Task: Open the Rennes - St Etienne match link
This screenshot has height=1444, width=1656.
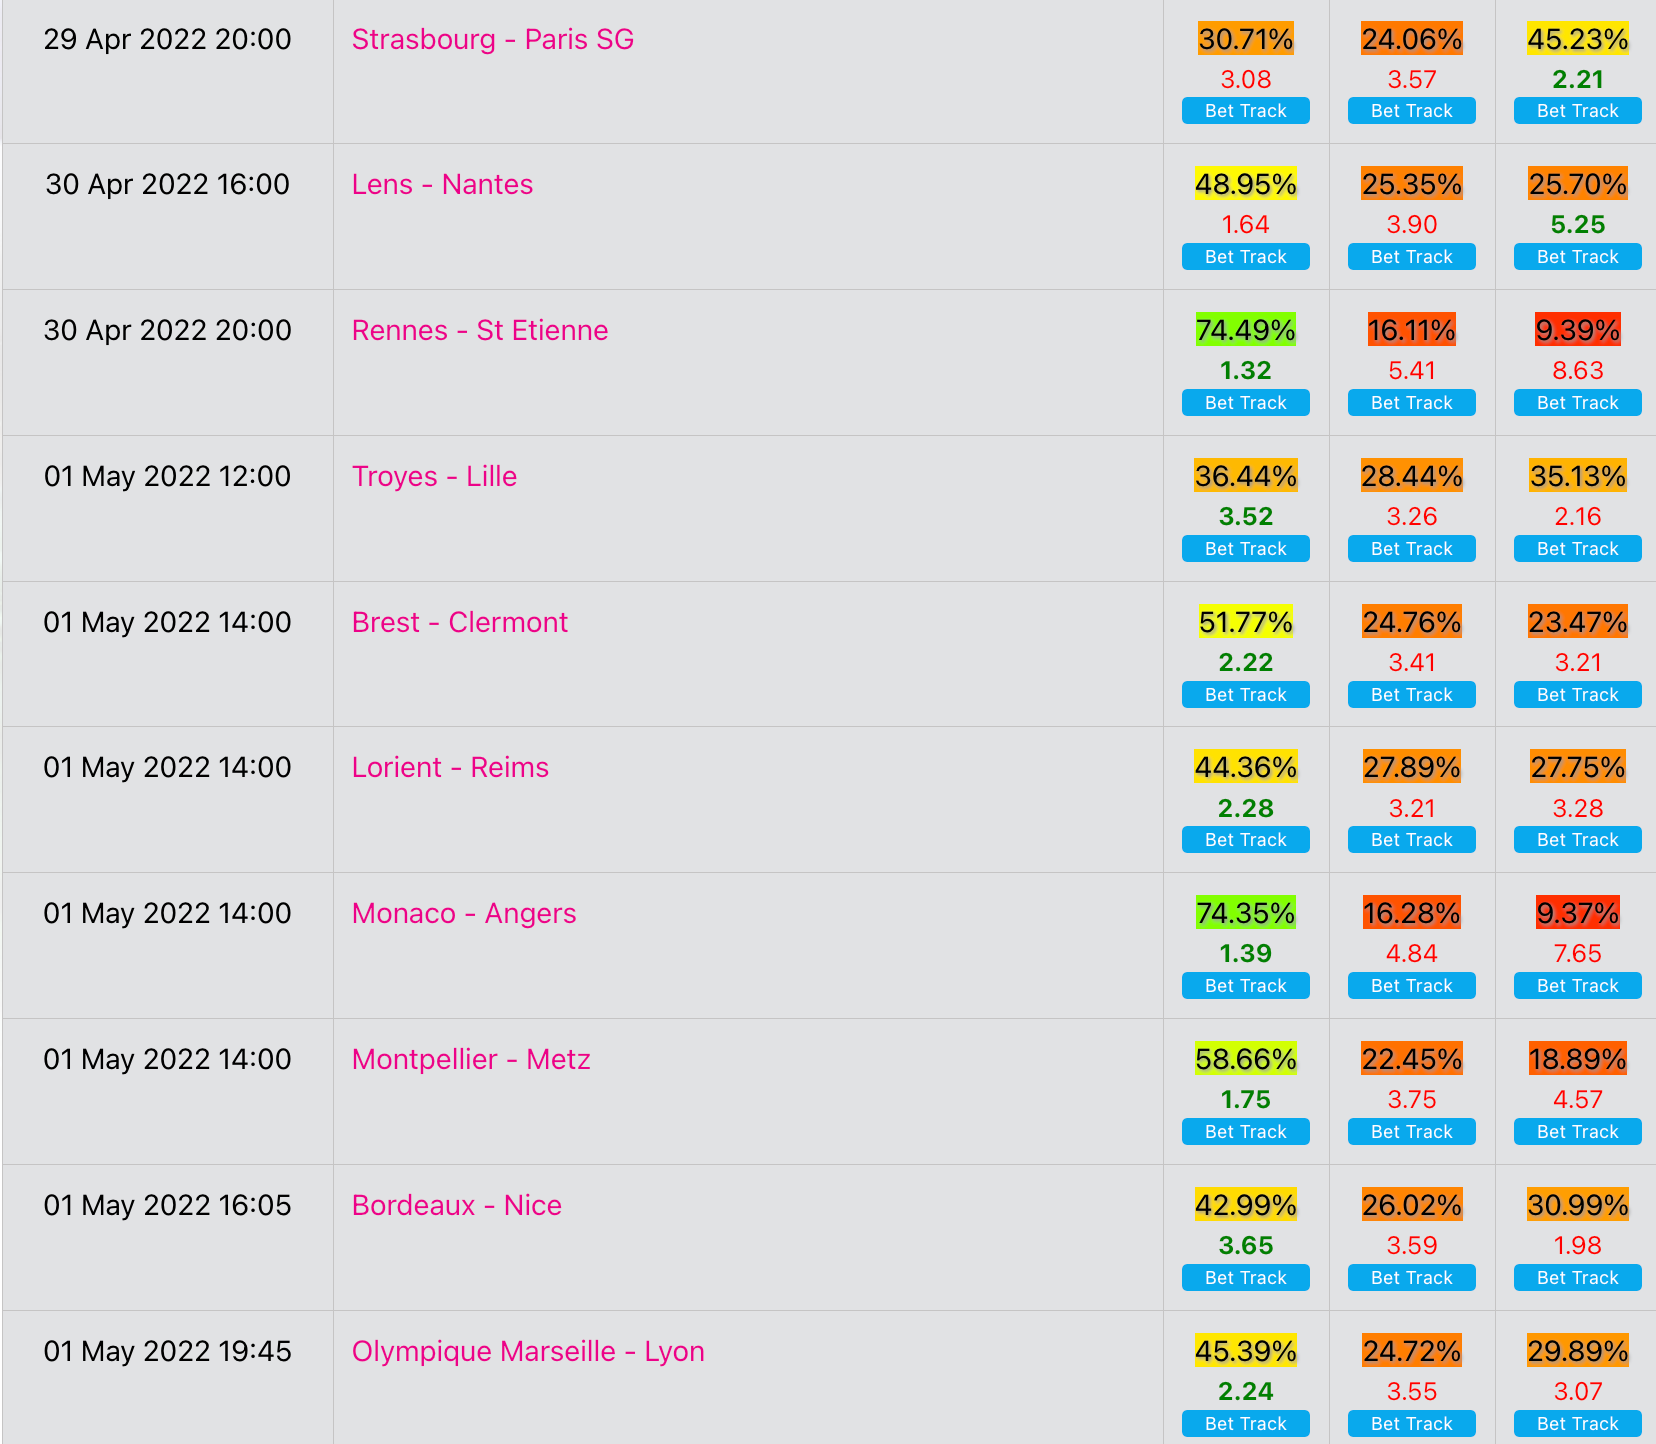Action: pos(480,330)
